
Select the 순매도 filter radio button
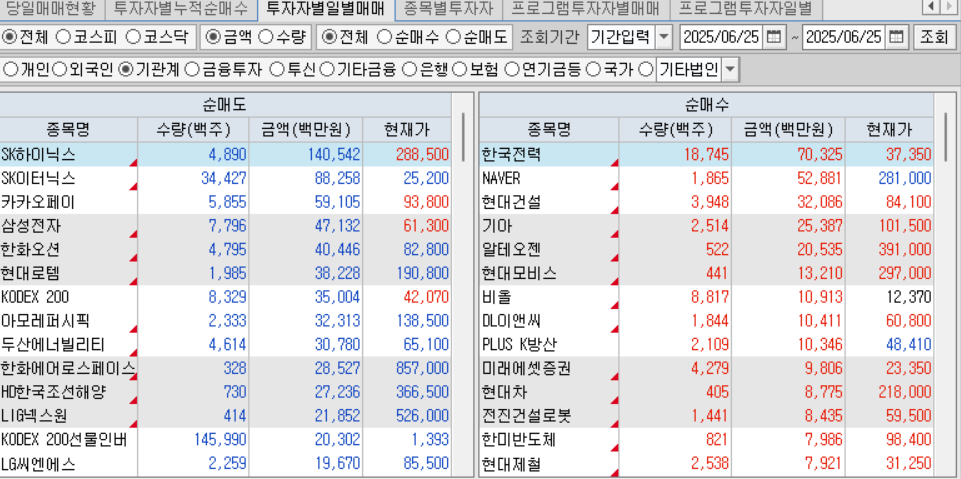point(453,37)
